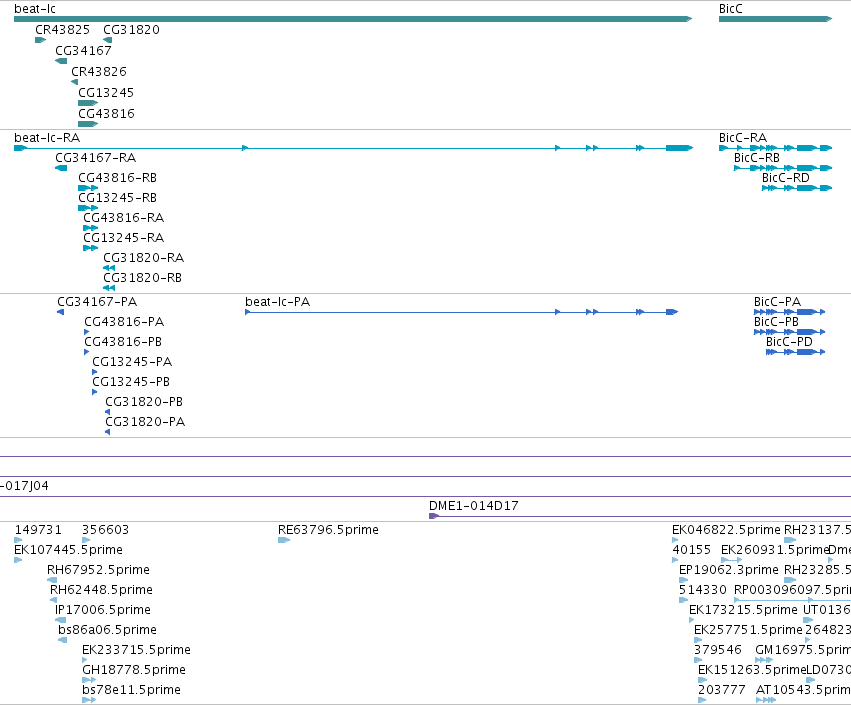Open the RE63796.5prime EST label
The height and width of the screenshot is (705, 851).
[x=328, y=530]
